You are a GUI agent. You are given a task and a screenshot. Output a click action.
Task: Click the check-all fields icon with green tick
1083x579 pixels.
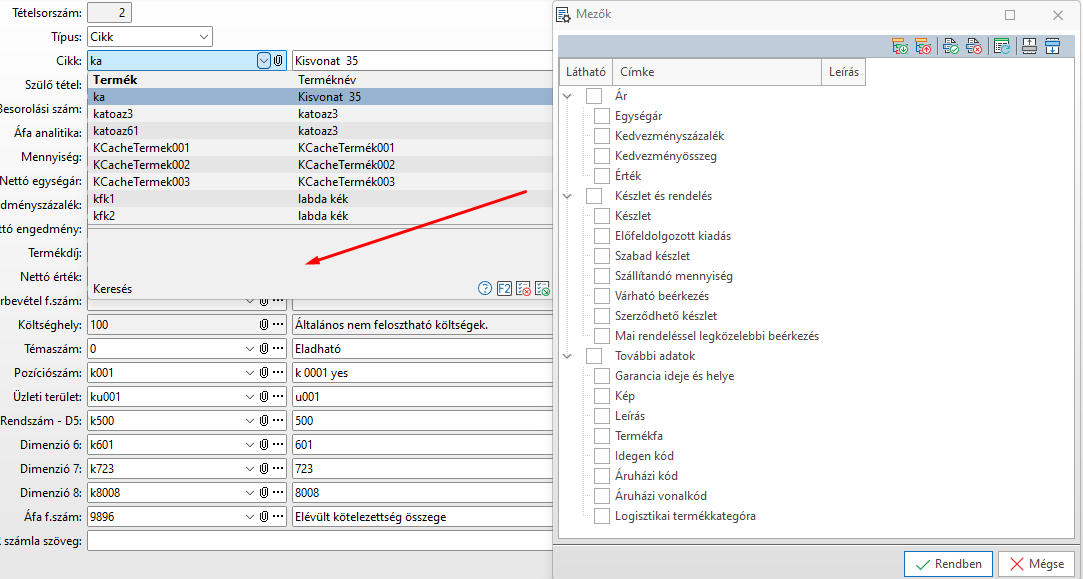click(x=951, y=46)
